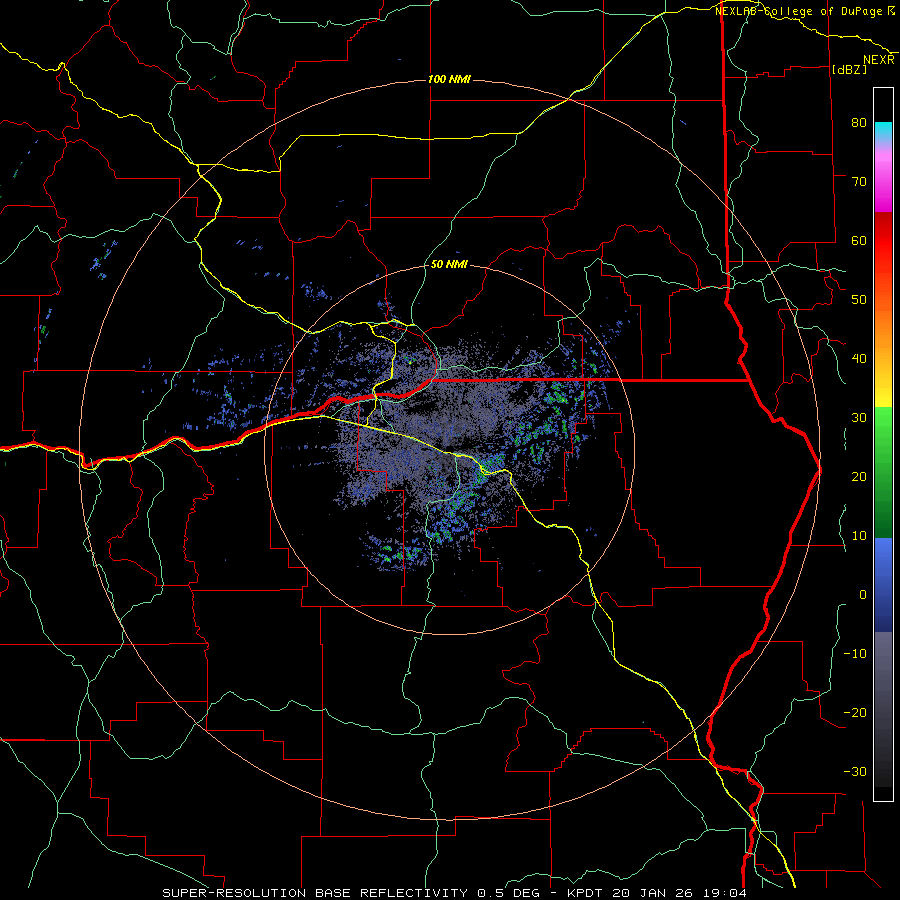900x900 pixels.
Task: Click the '100 NMI' range ring label
Action: tap(449, 79)
